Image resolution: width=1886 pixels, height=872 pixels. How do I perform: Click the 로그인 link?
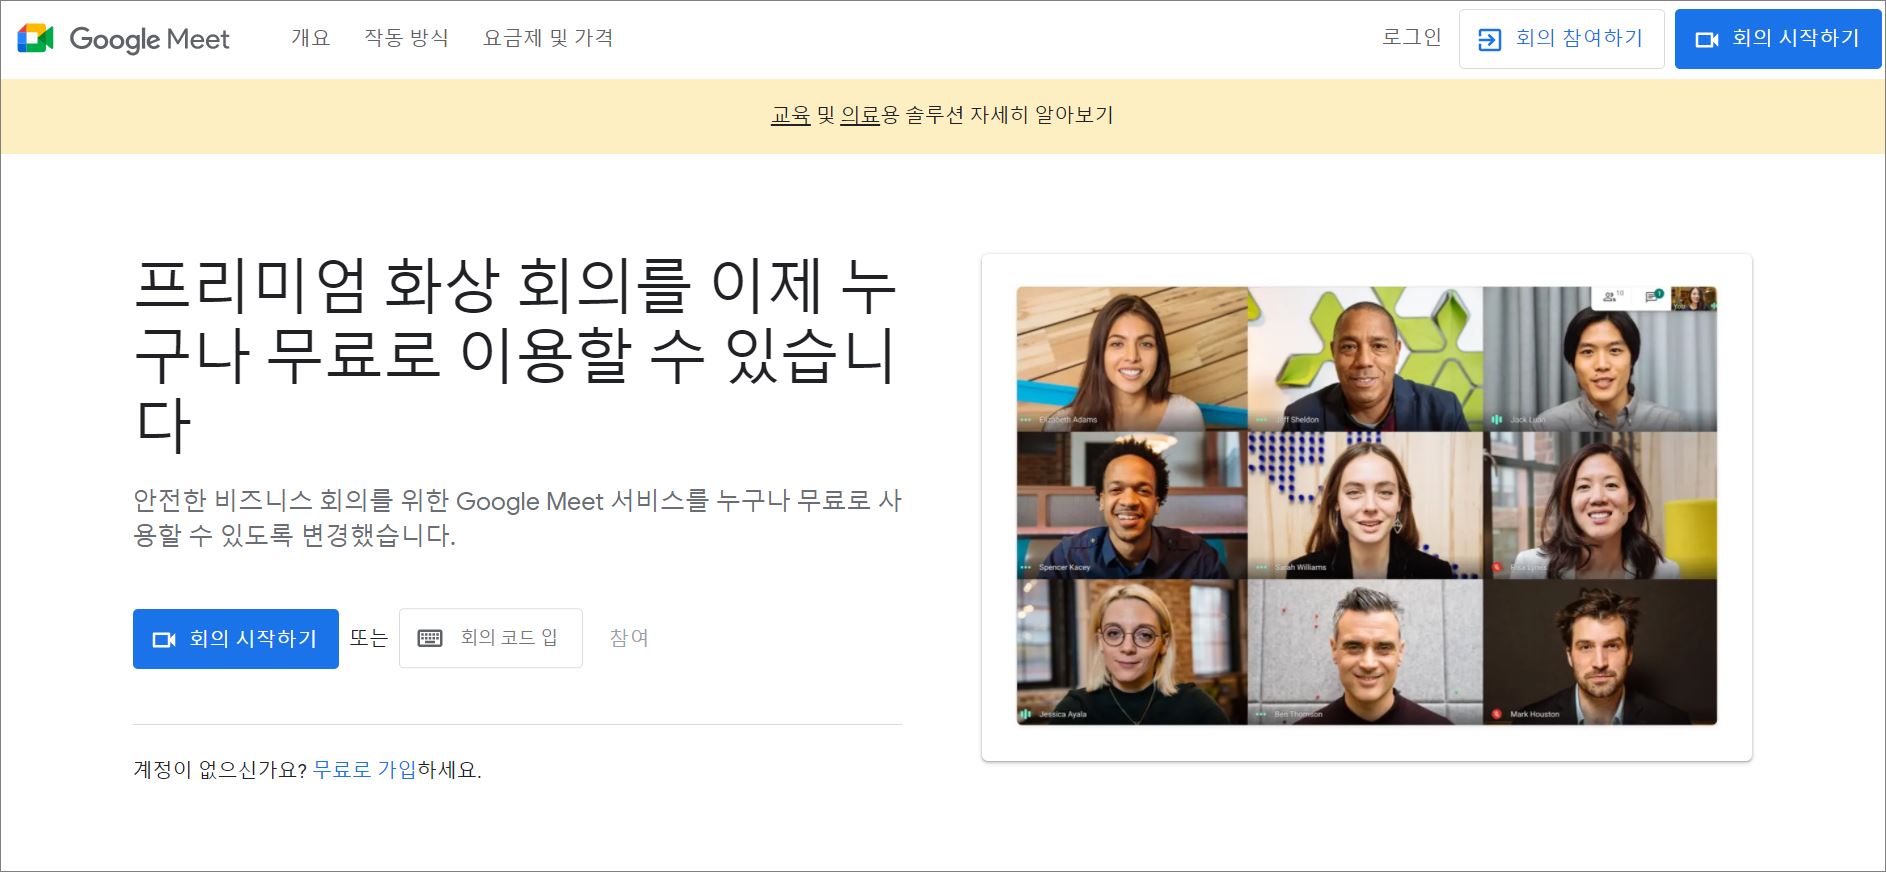click(x=1411, y=37)
